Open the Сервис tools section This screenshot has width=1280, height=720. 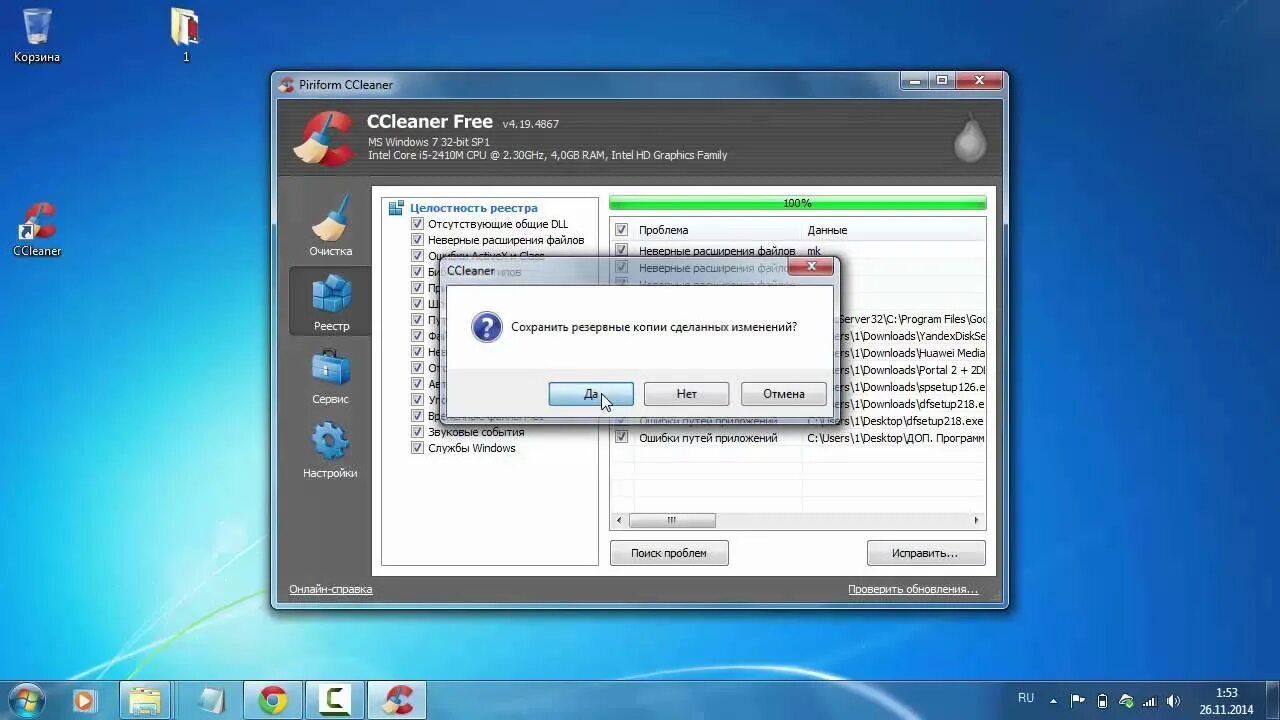pos(330,375)
